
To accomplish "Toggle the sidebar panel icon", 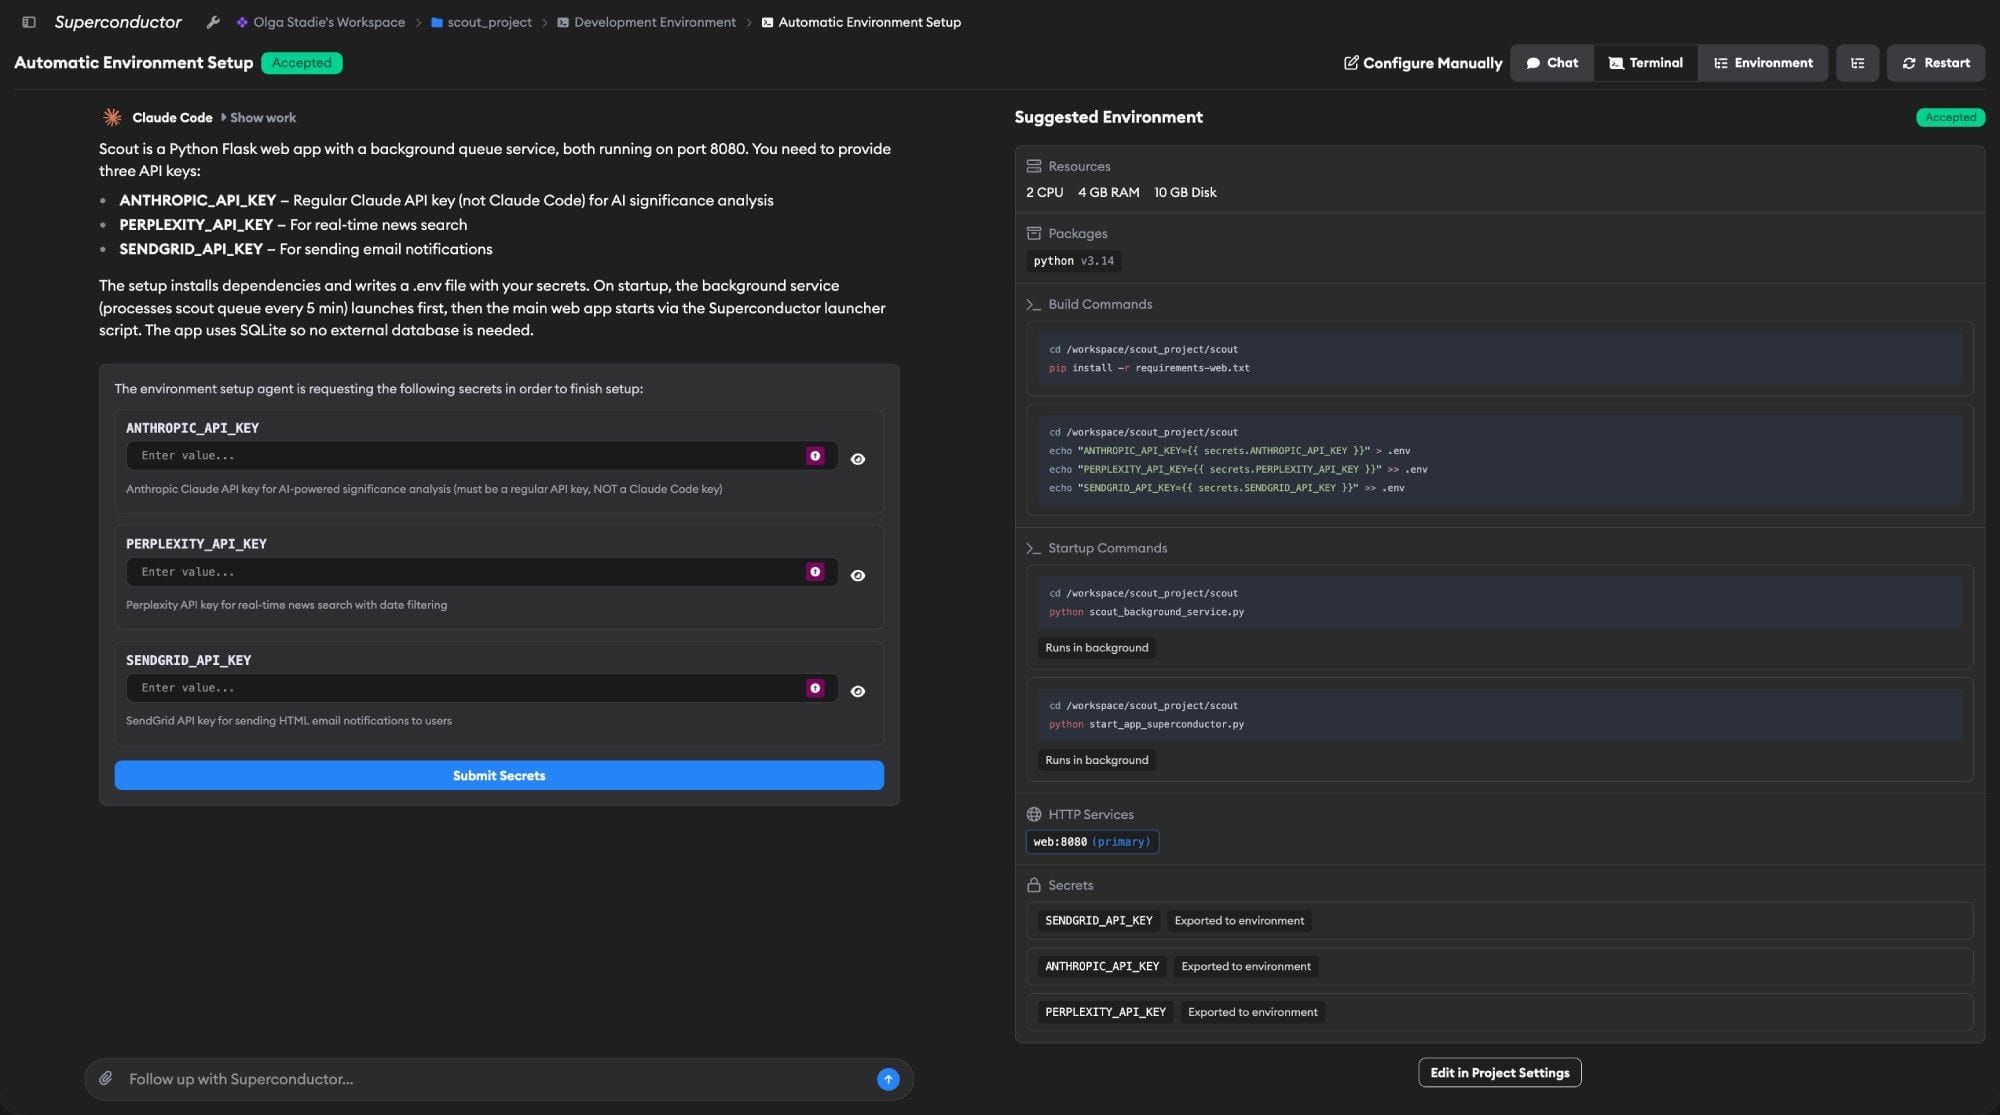I will tap(29, 22).
